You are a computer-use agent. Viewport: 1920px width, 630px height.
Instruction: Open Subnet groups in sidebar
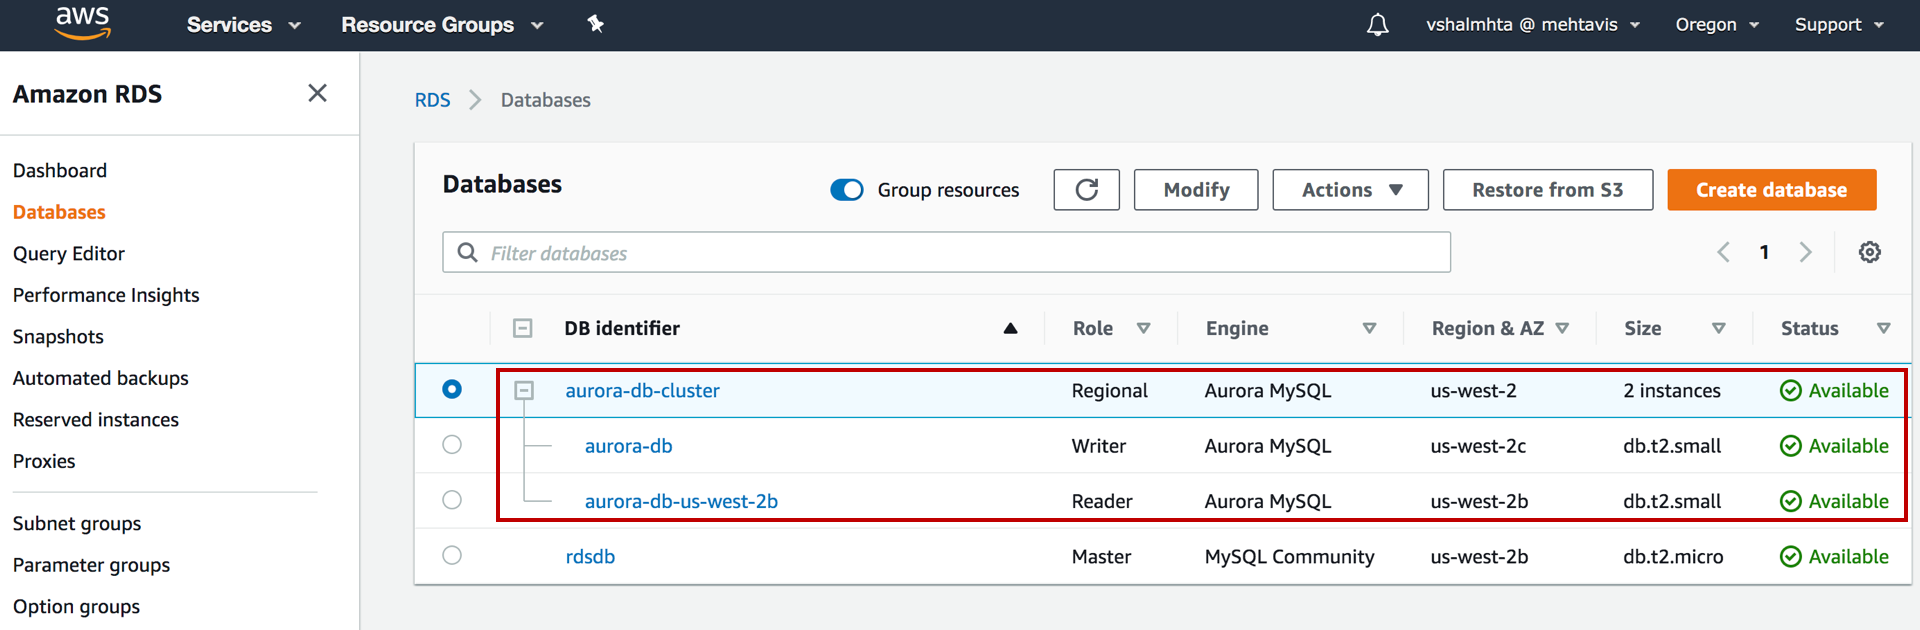coord(77,524)
